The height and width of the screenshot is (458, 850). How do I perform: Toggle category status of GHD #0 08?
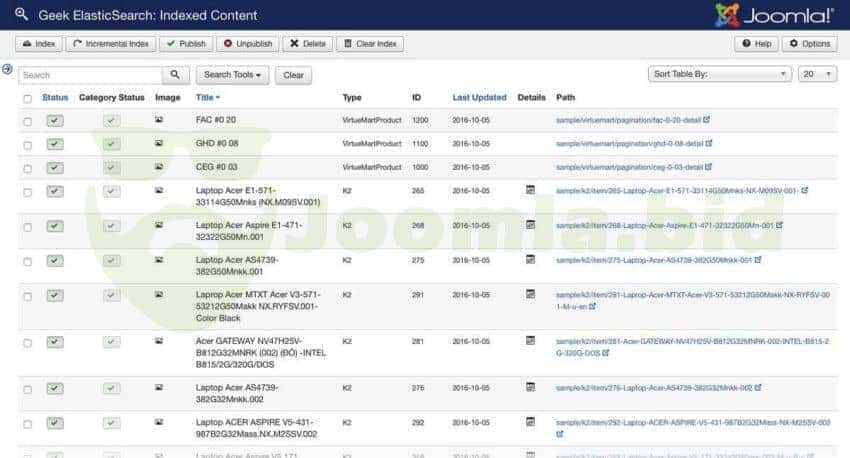(x=112, y=144)
